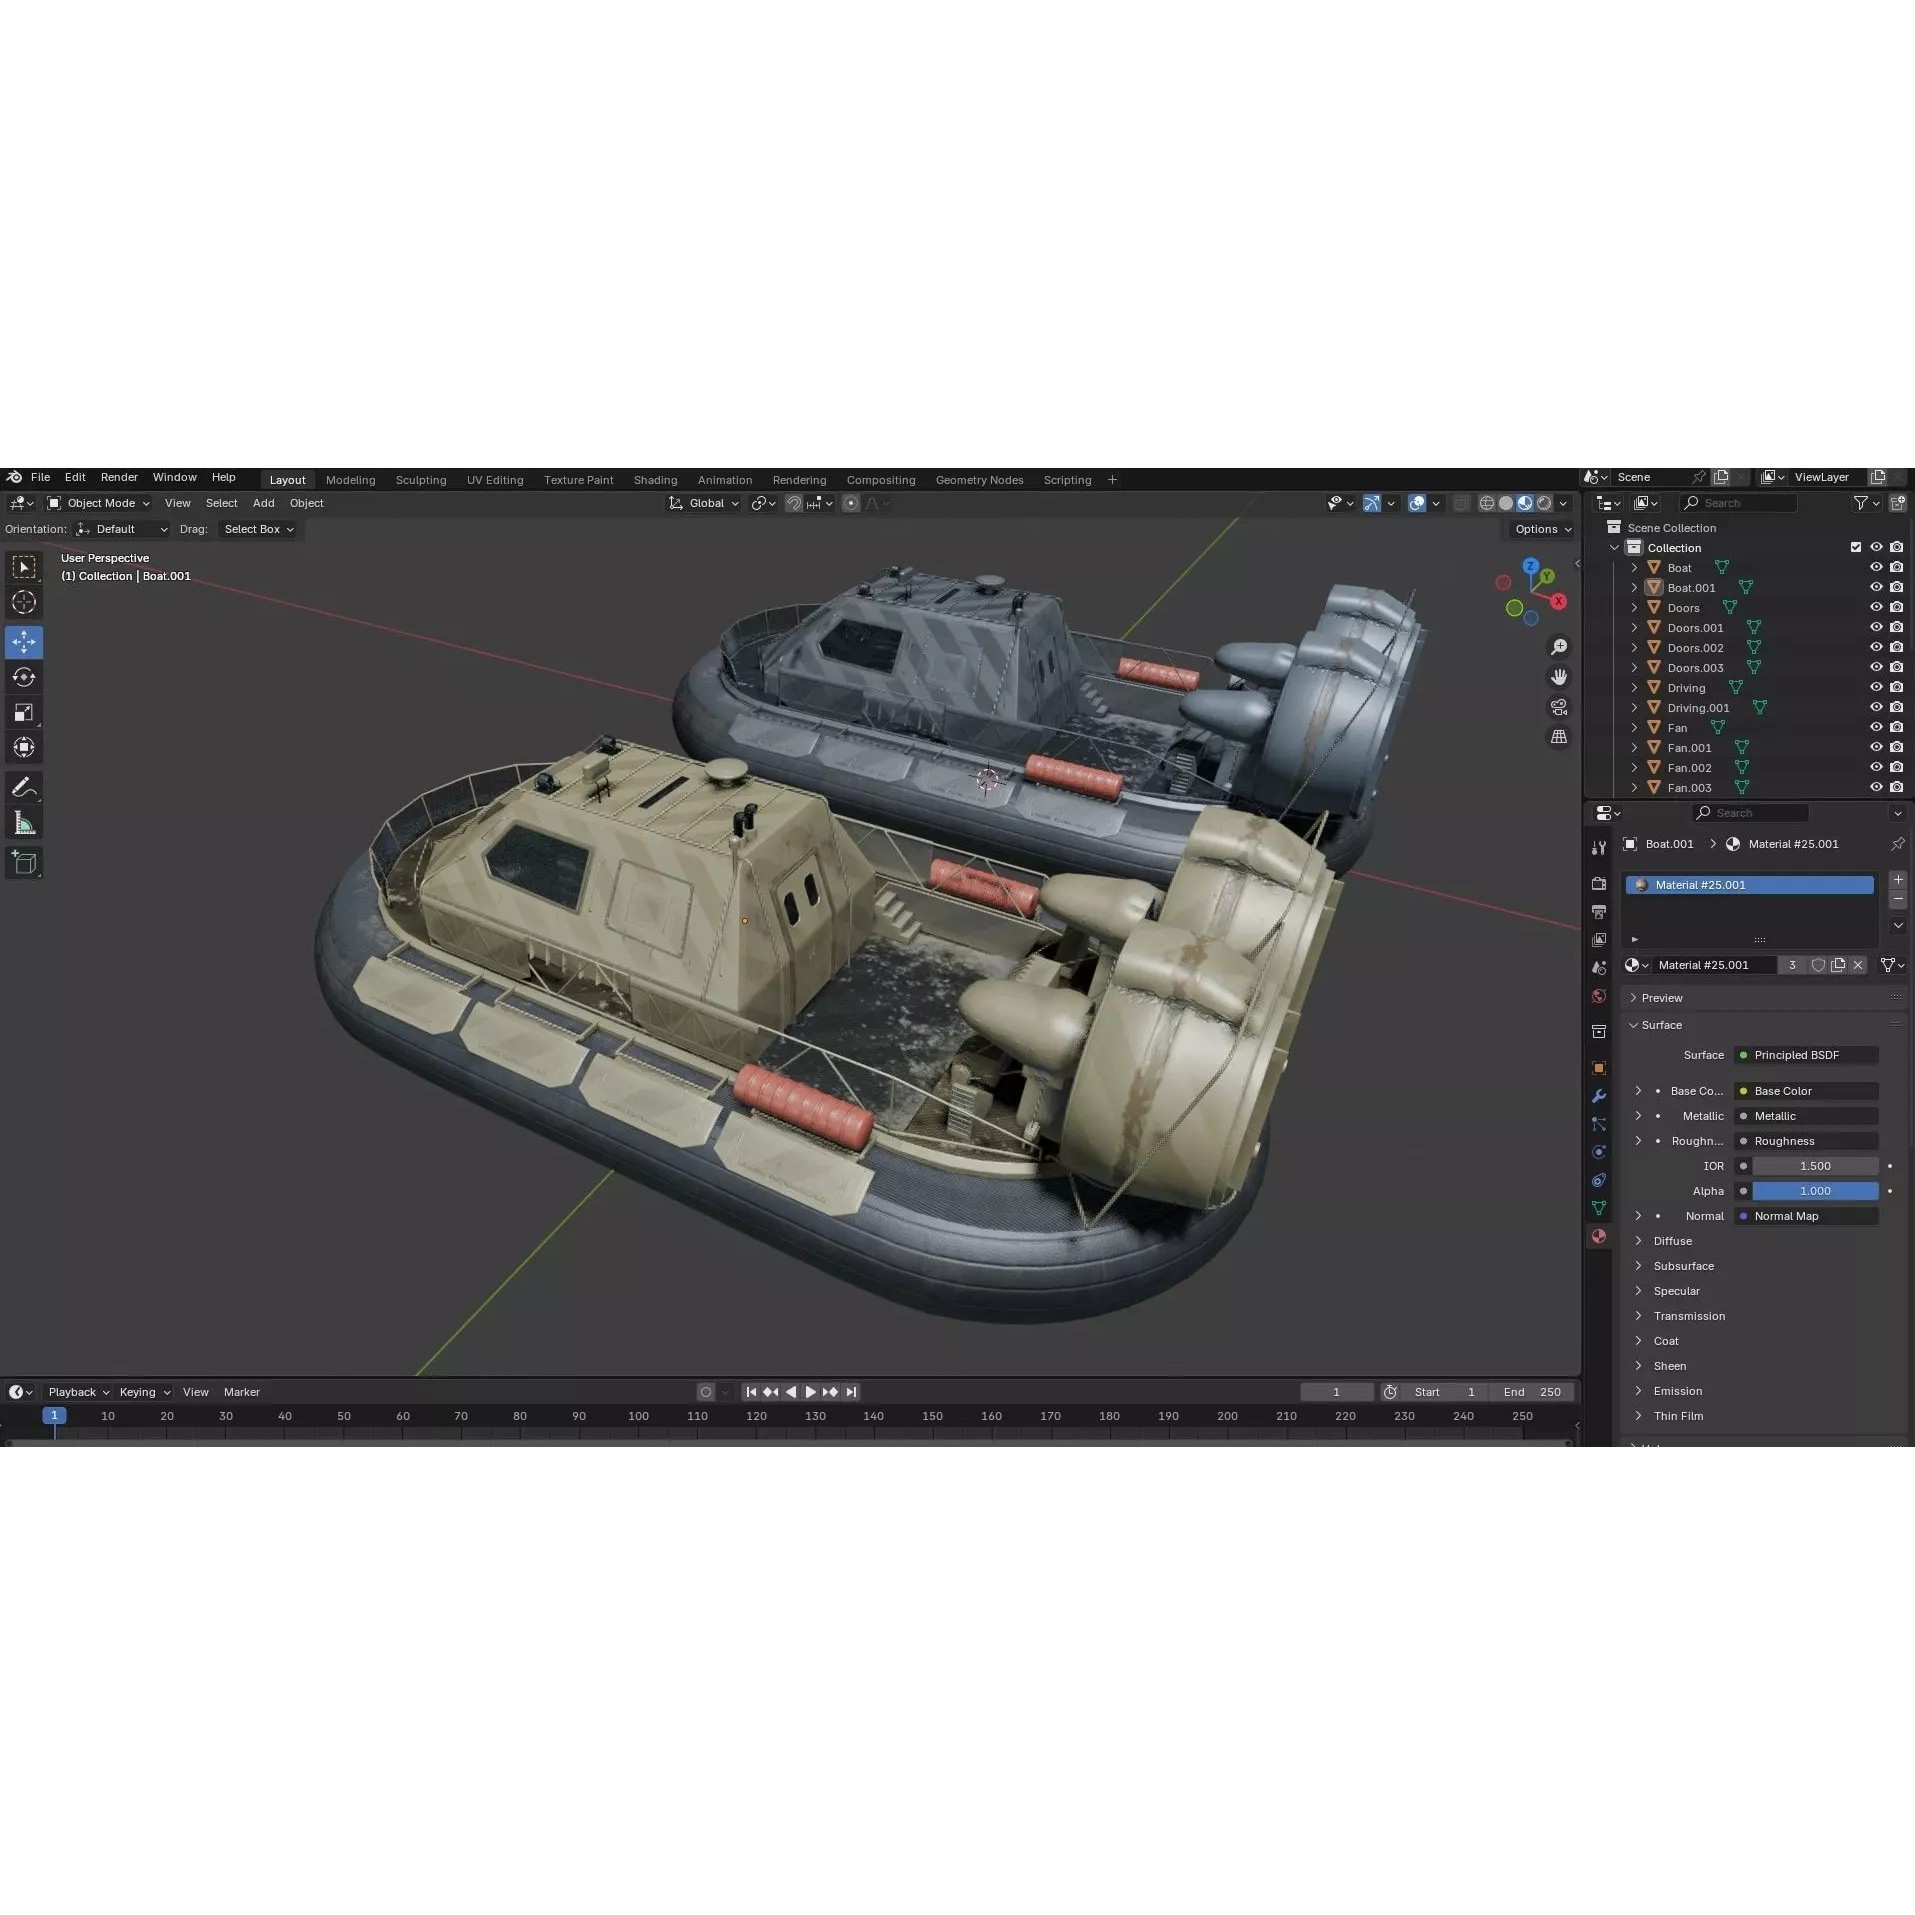Collapse the Surface panel in material properties
1915x1915 pixels.
coord(1660,1024)
